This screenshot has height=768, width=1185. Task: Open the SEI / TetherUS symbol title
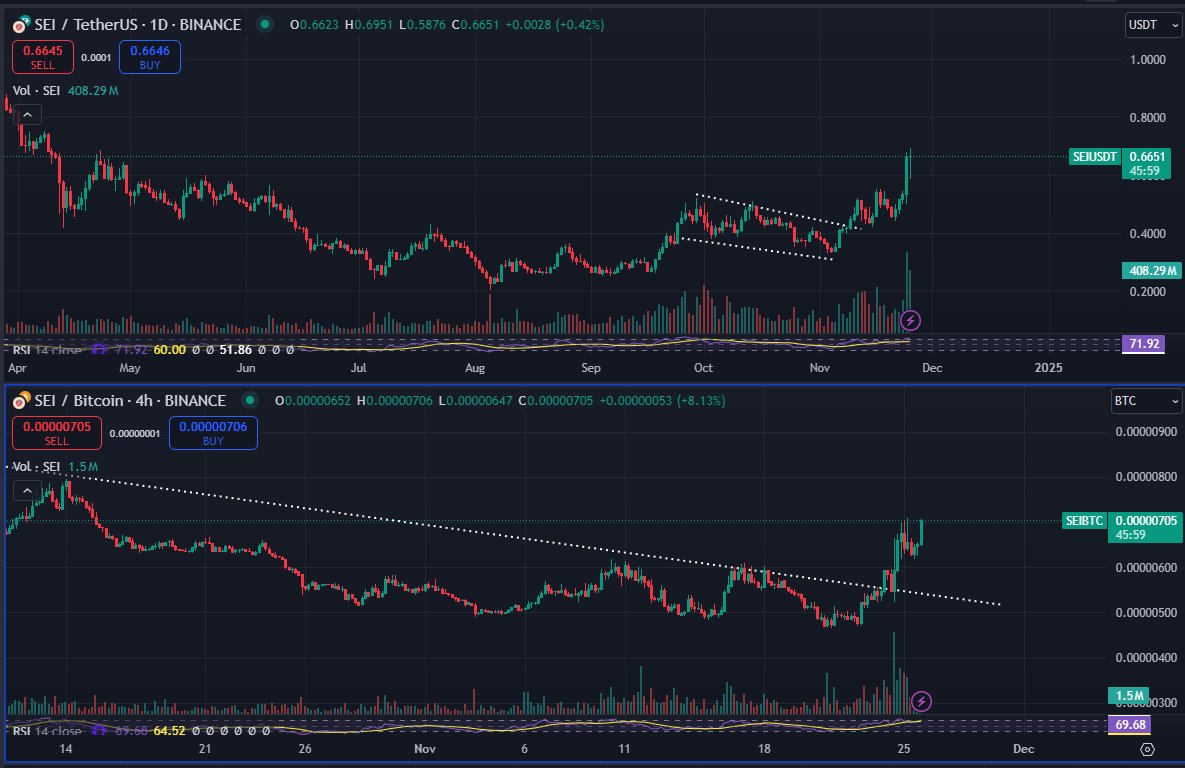138,24
